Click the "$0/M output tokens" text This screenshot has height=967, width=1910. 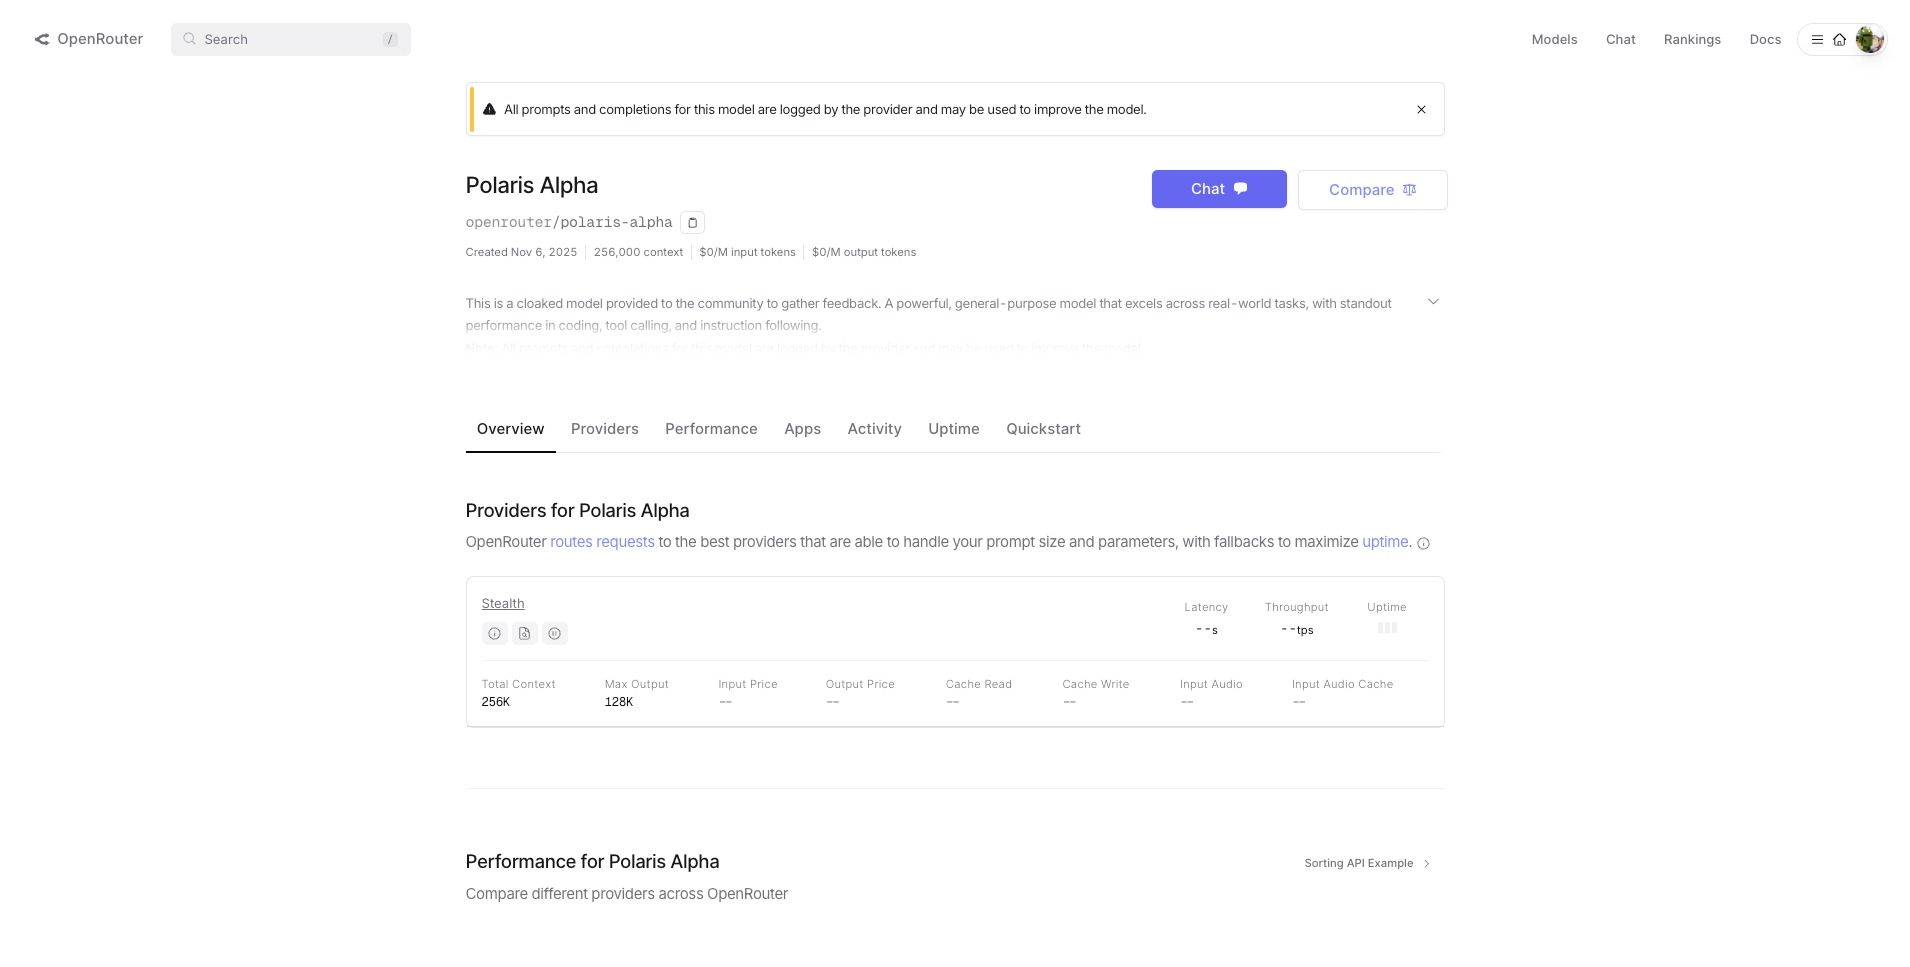click(864, 252)
